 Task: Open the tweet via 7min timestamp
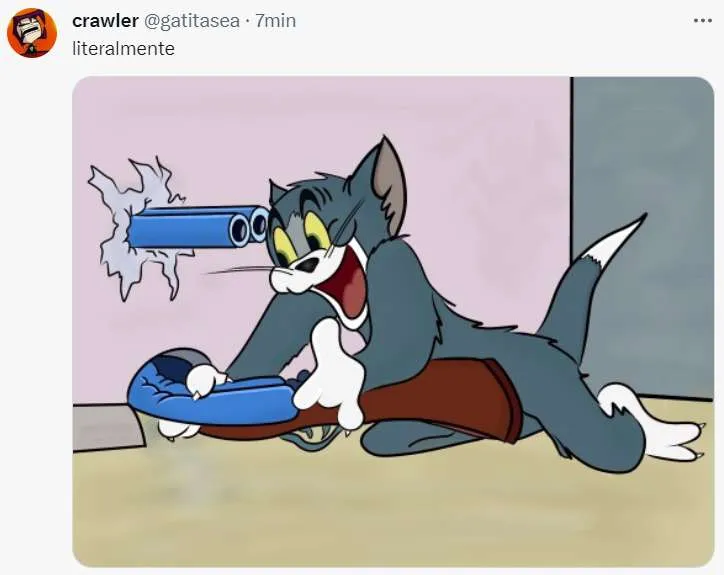point(276,21)
